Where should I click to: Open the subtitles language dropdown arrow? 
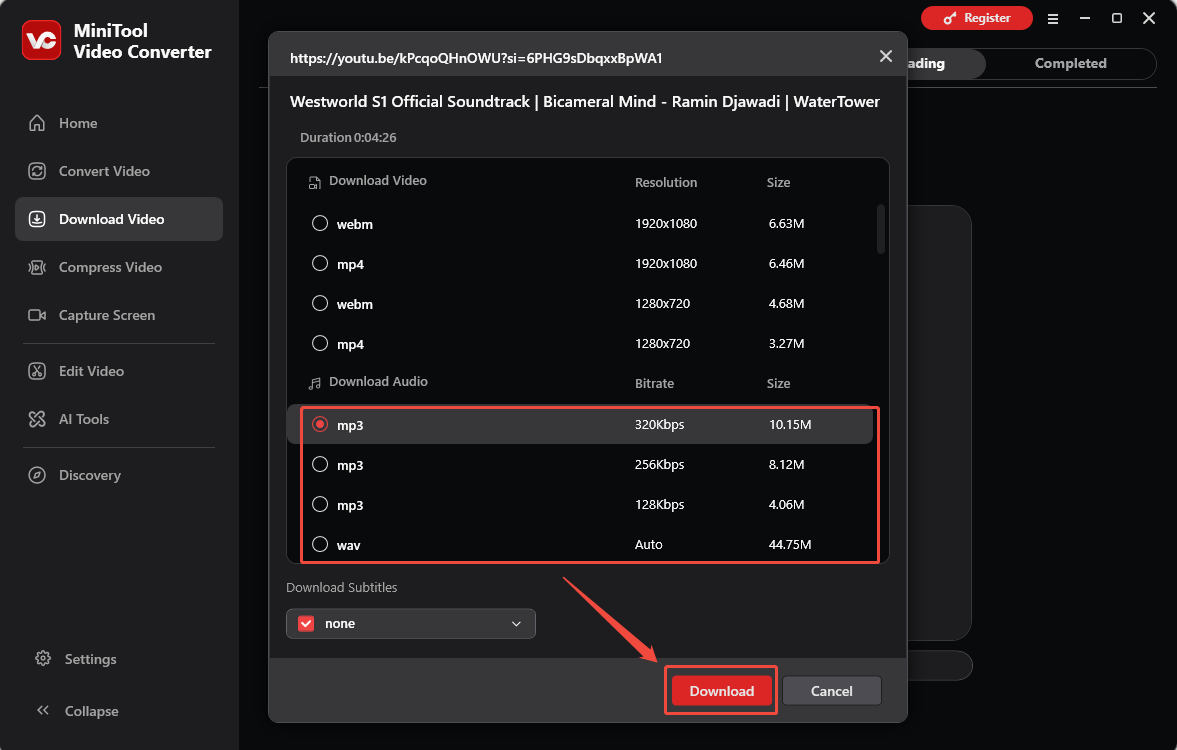516,624
